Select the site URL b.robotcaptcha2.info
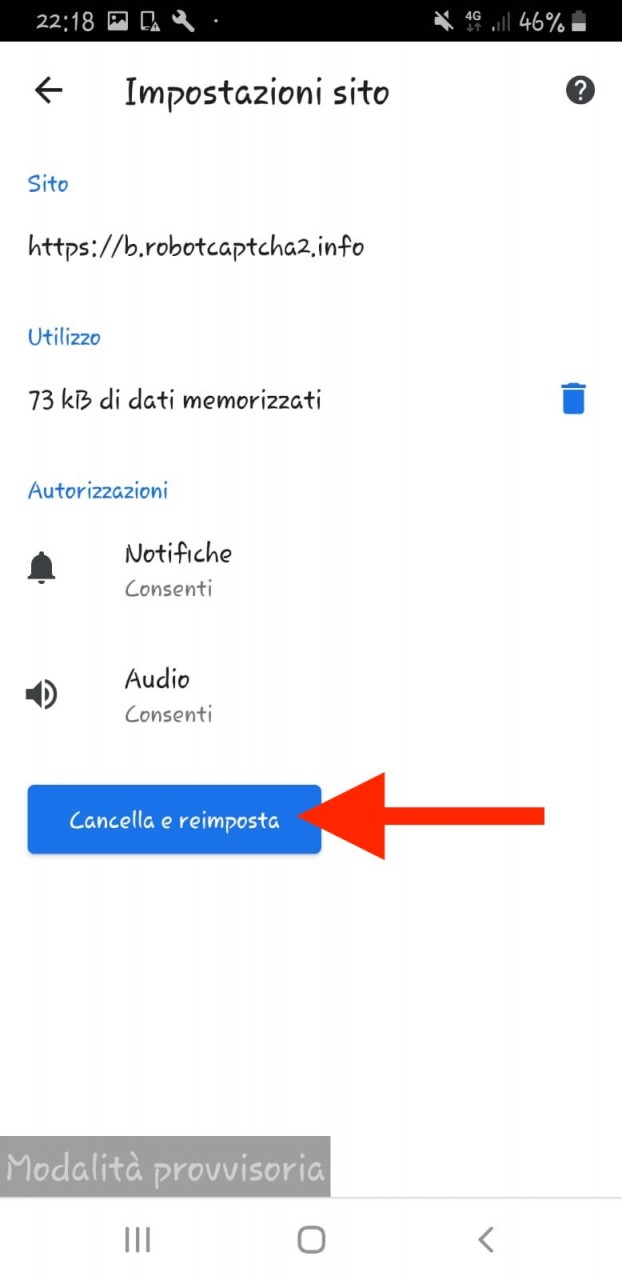Viewport: 622px width, 1280px height. pos(196,246)
